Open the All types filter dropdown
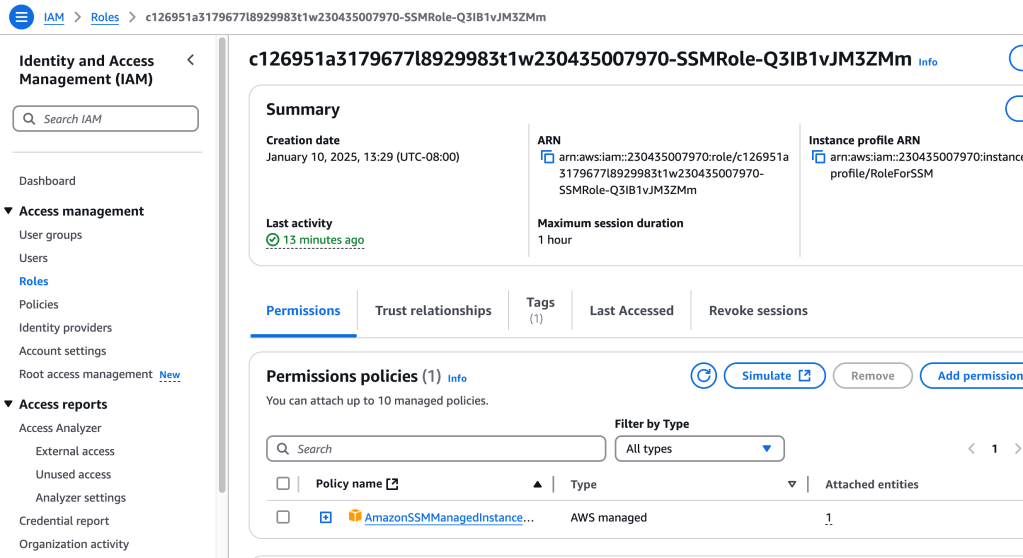 pos(699,449)
